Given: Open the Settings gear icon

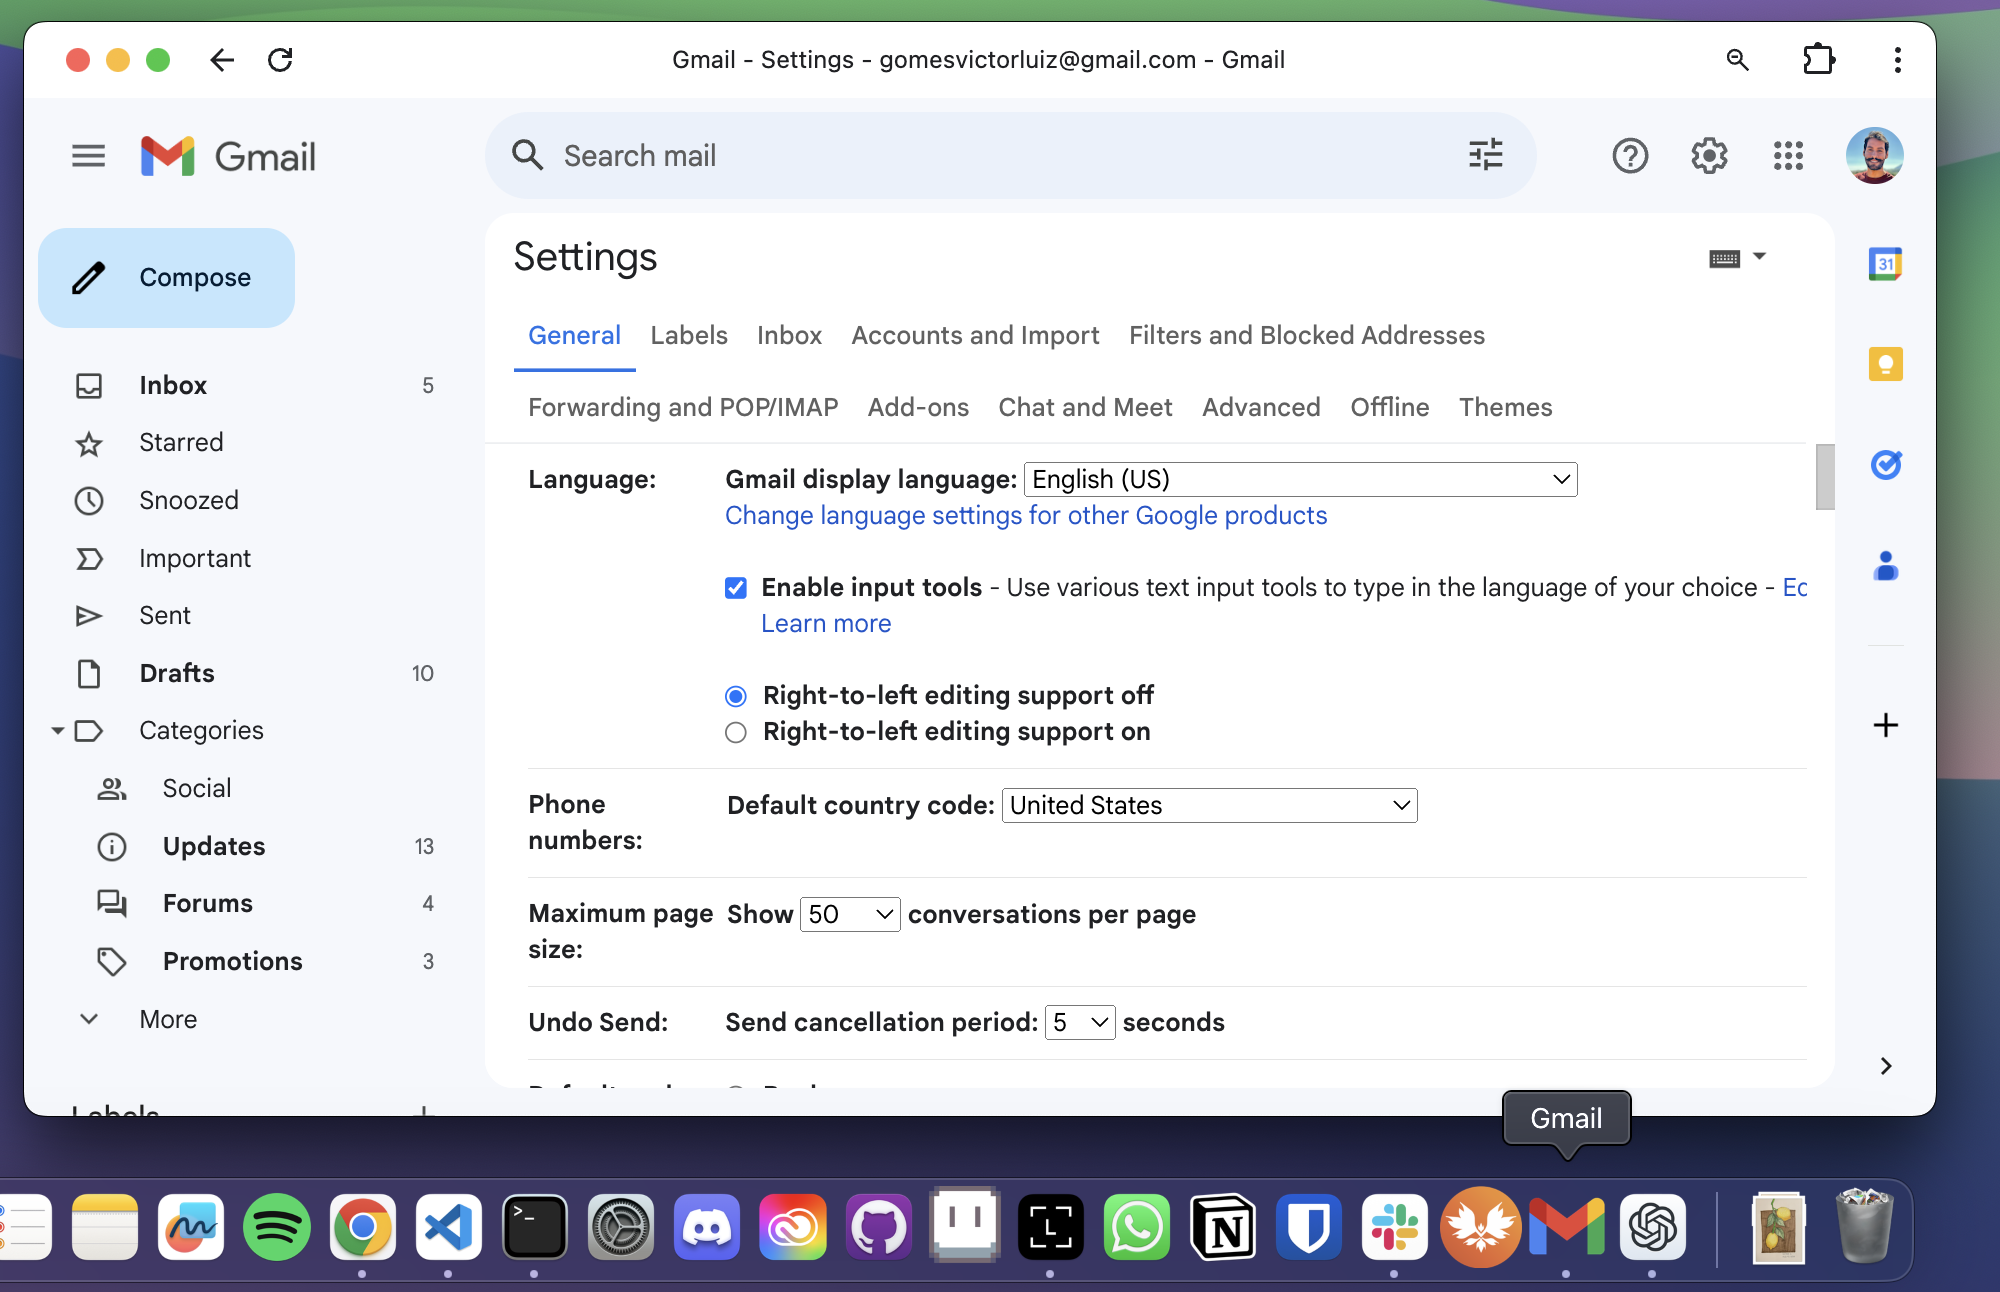Looking at the screenshot, I should (x=1709, y=156).
